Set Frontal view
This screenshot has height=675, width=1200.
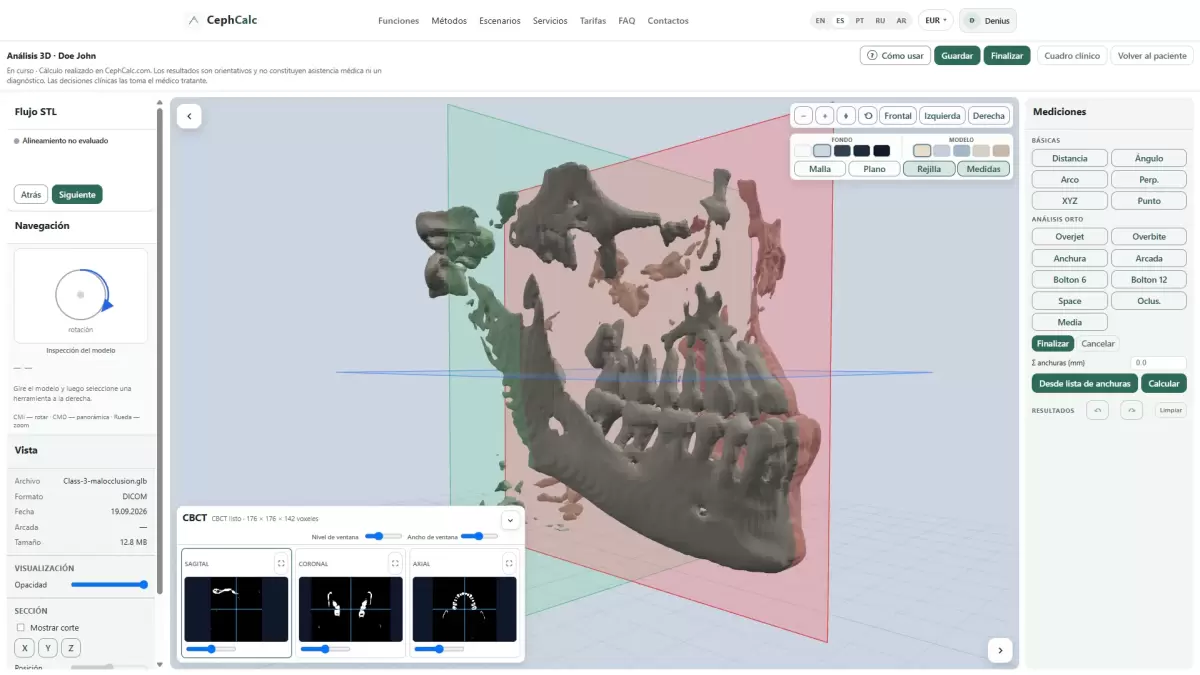point(898,116)
